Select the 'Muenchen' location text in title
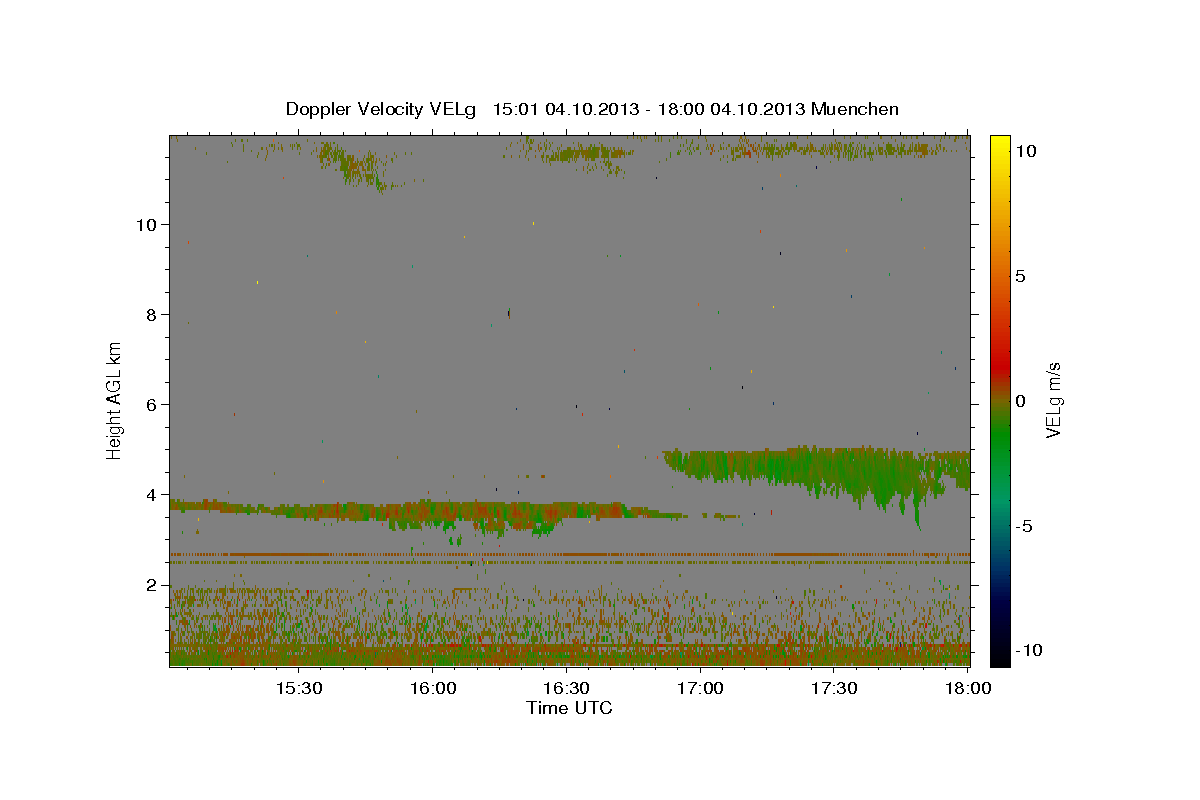The height and width of the screenshot is (800, 1200). click(x=855, y=109)
